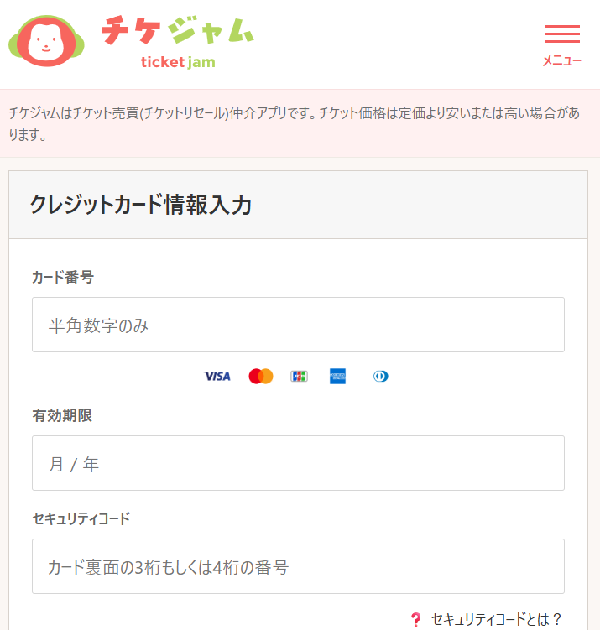The height and width of the screenshot is (630, 600).
Task: Click the ticket jam subtitle text
Action: point(178,62)
